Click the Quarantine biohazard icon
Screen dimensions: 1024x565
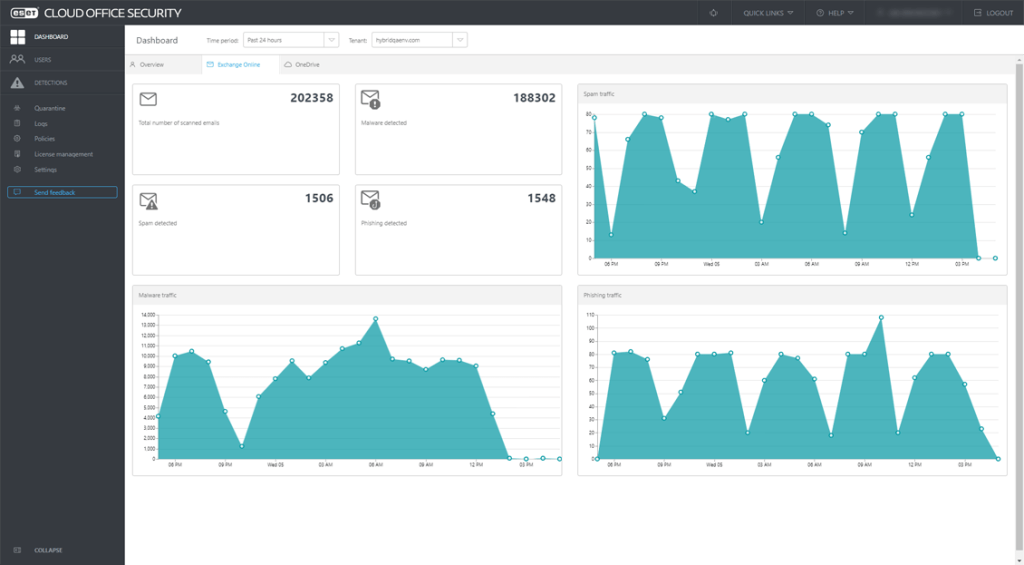(x=17, y=108)
